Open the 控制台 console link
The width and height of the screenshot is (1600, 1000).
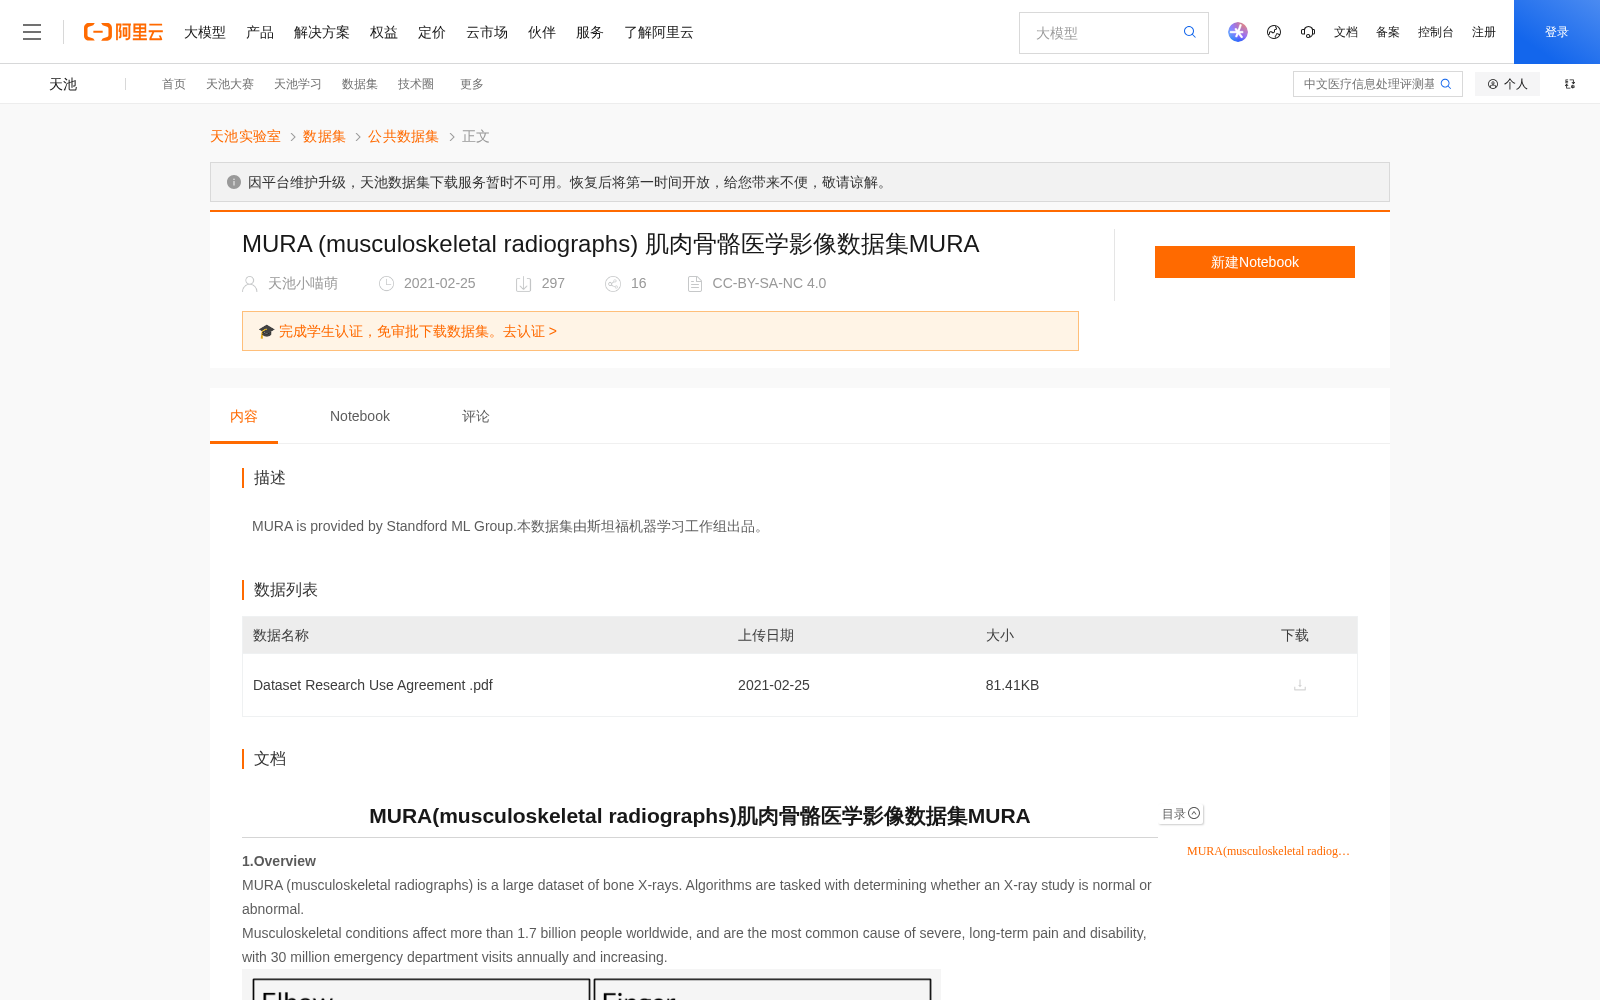point(1436,32)
